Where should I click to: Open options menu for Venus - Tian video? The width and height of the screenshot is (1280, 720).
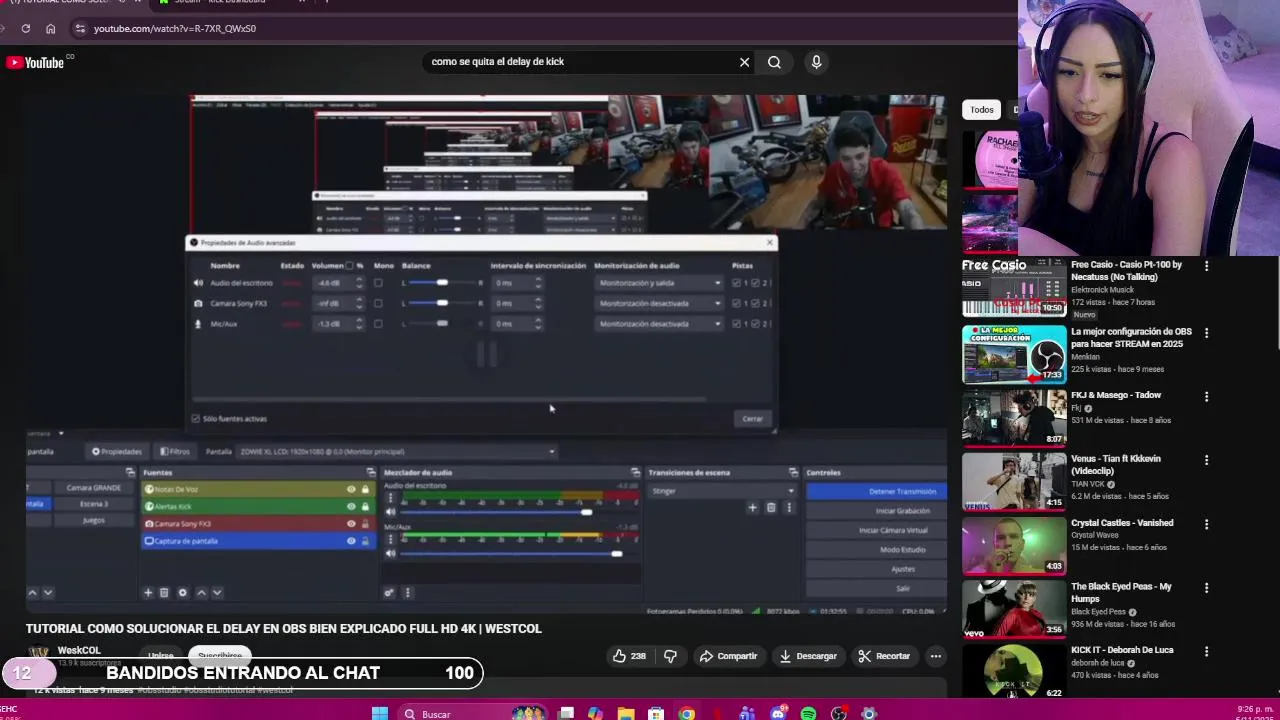pyautogui.click(x=1206, y=460)
